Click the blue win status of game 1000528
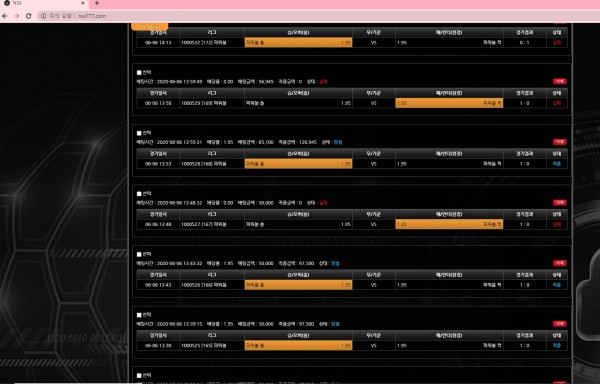 point(557,164)
